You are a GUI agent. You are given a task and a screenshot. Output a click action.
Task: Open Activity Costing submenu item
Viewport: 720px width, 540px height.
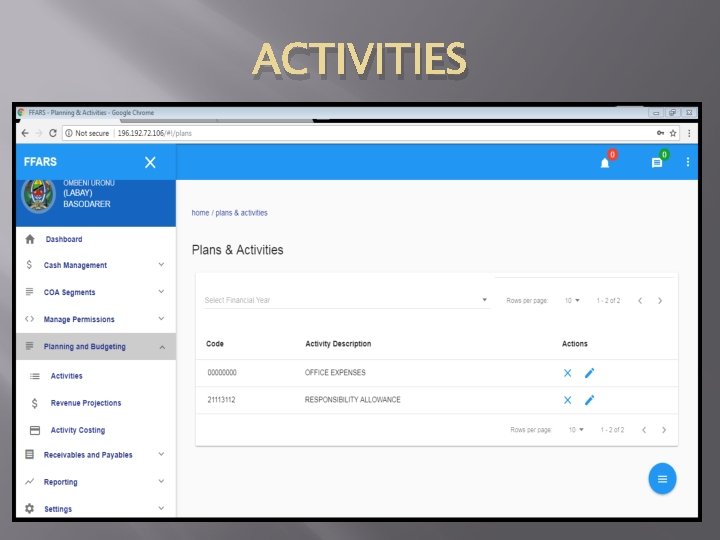tap(78, 430)
